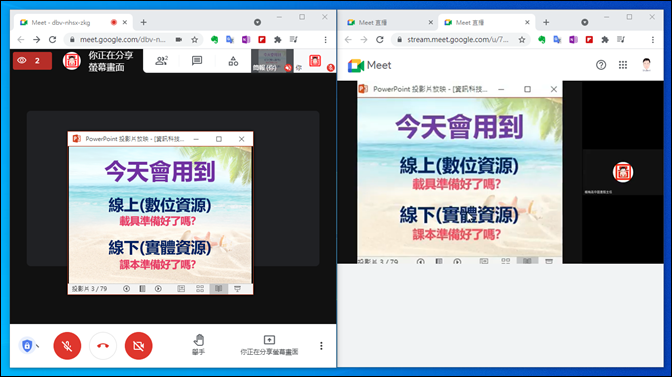Open Chrome three-dot menu in right window
The image size is (672, 377).
(x=653, y=39)
